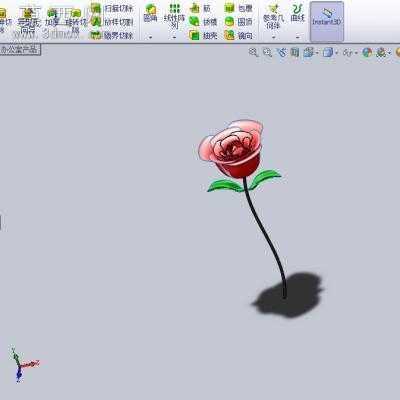This screenshot has width=400, height=400.
Task: Select the Boundary Cut (边界切除) tool
Action: tap(112, 35)
